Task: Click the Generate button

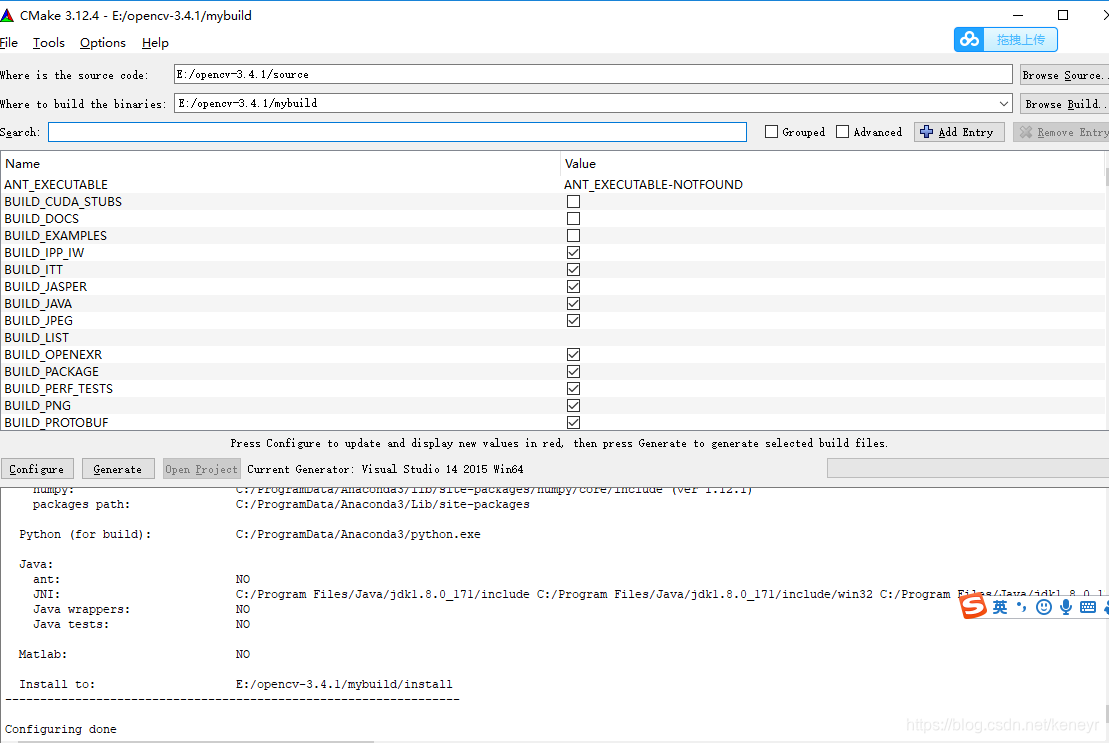Action: pos(117,469)
